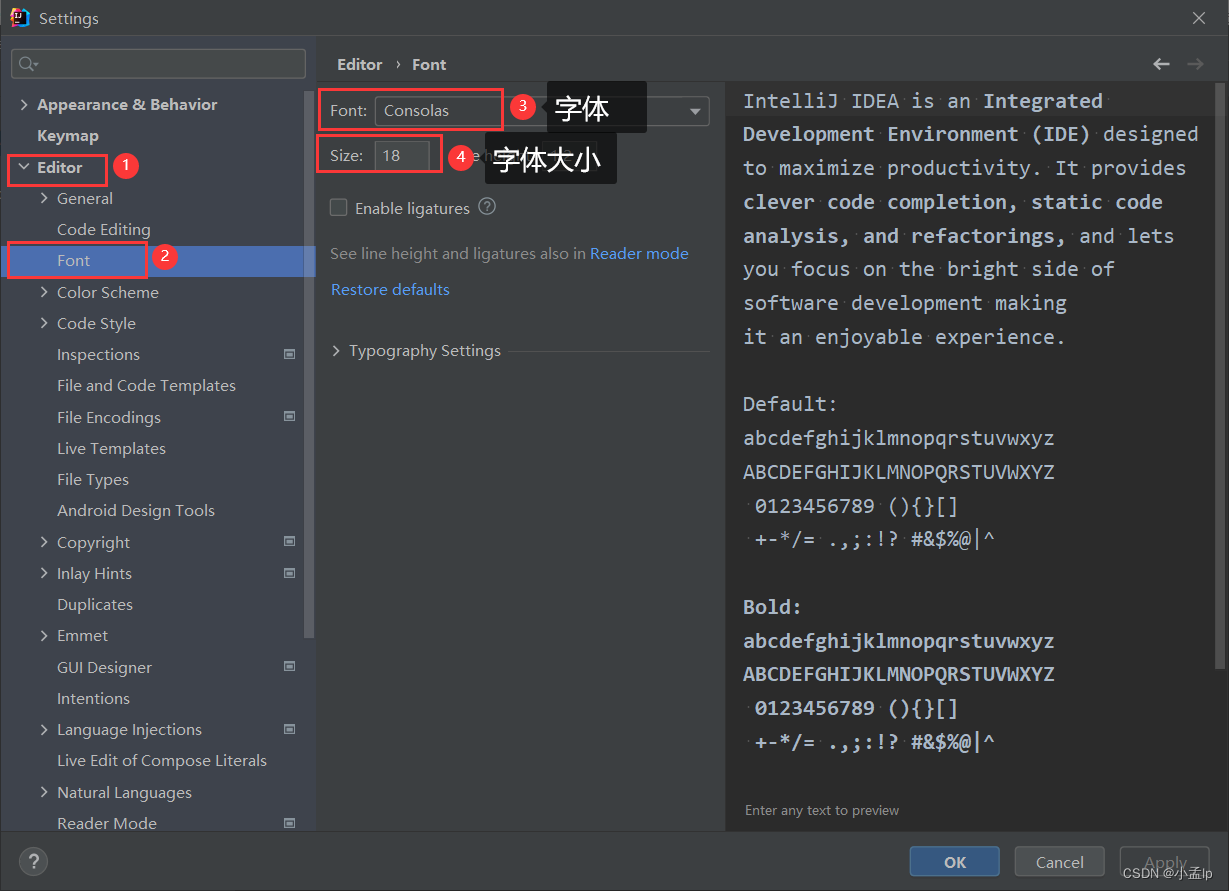Collapse the Editor section
This screenshot has width=1229, height=891.
(24, 167)
